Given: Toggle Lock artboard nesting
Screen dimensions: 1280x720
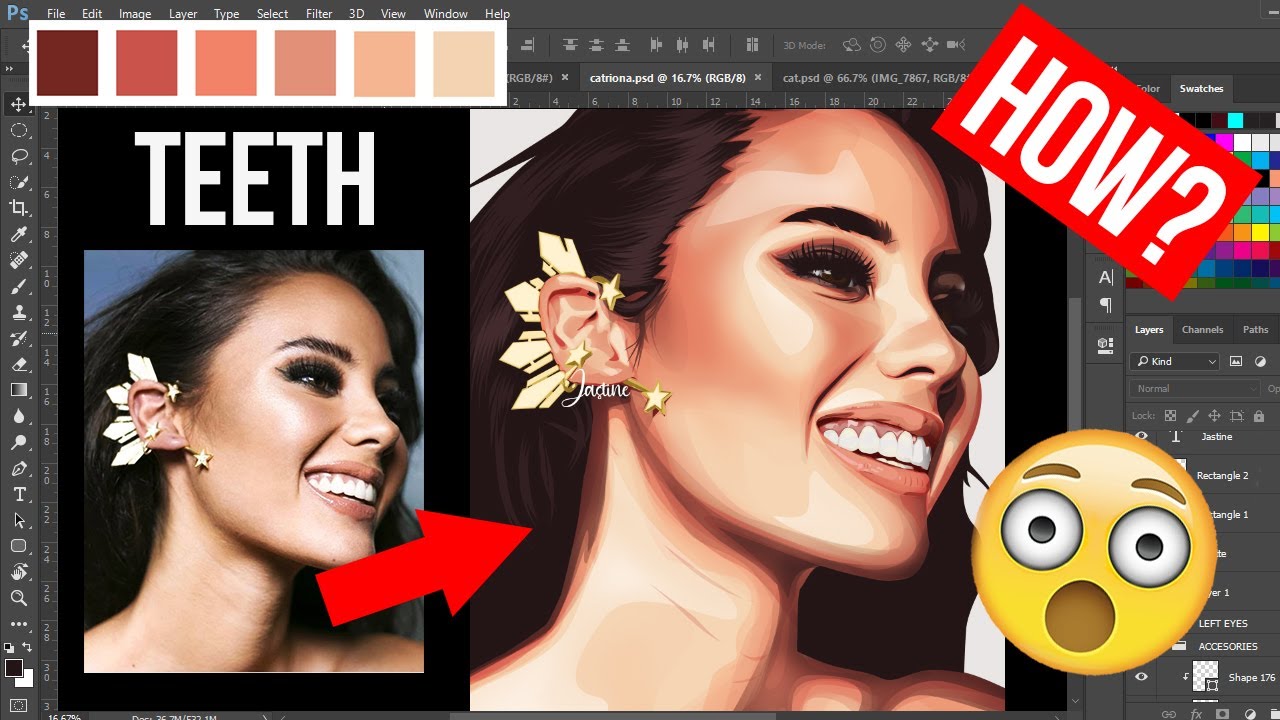Looking at the screenshot, I should [1236, 416].
